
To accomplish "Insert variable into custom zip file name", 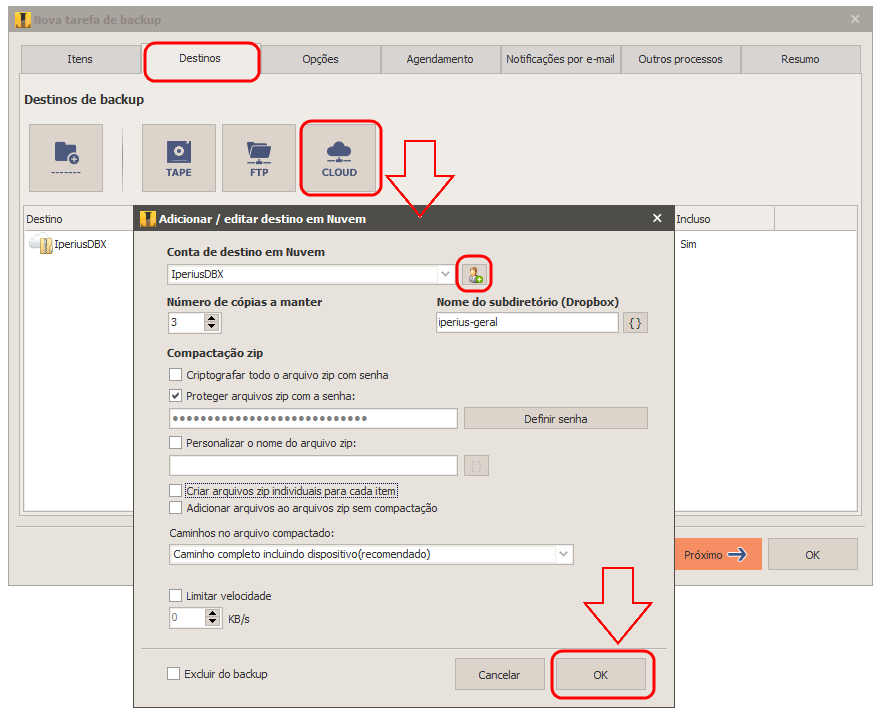I will click(x=476, y=466).
